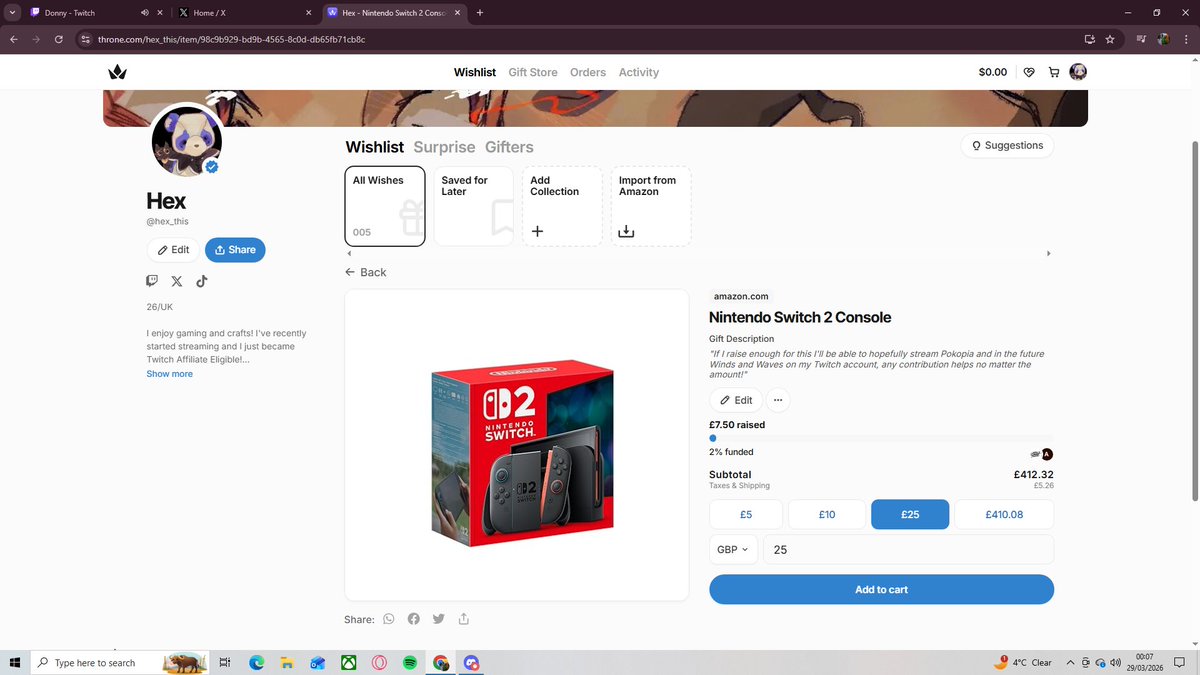Image resolution: width=1200 pixels, height=675 pixels.
Task: Select the £5 contribution amount
Action: coord(746,514)
